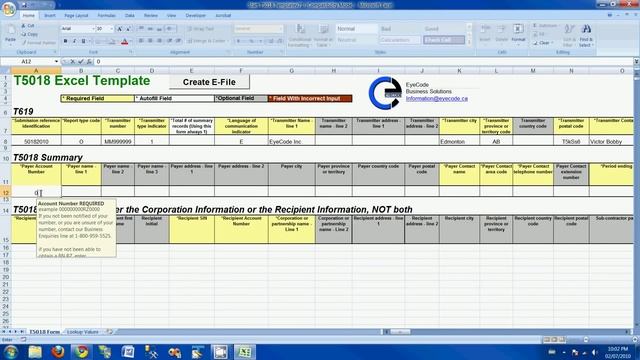
Task: Activate the Format Painter
Action: tap(39, 42)
